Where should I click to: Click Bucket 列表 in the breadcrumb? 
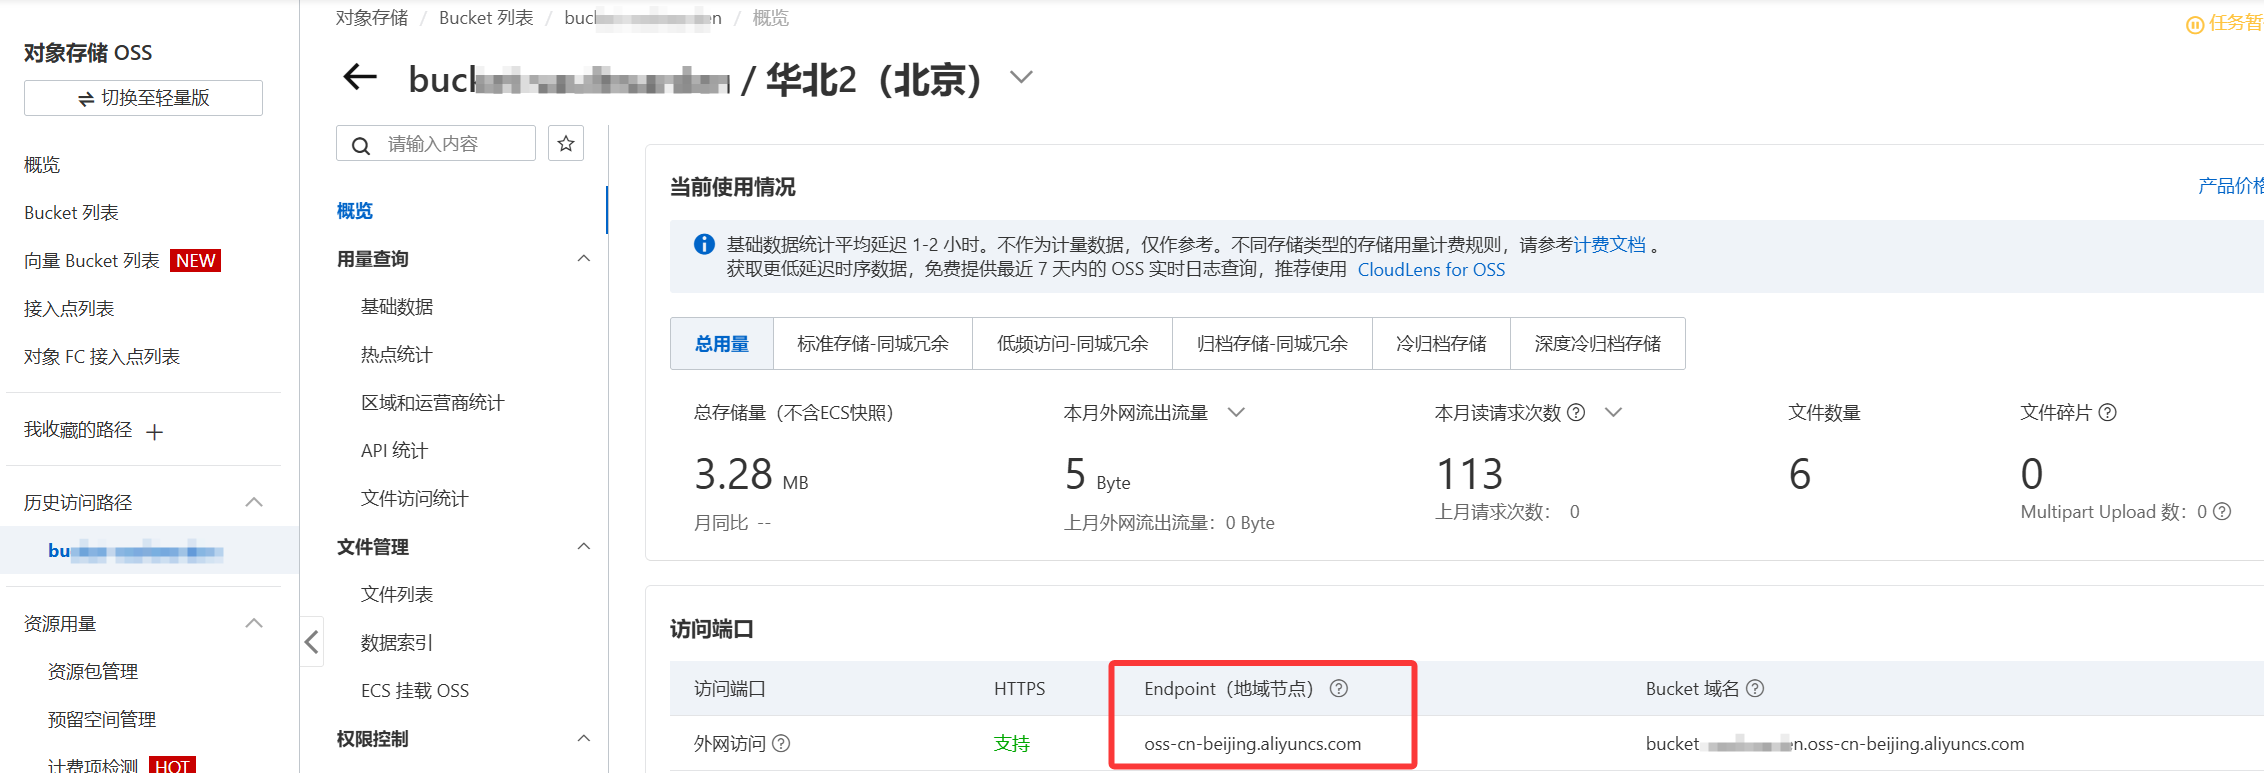click(x=486, y=18)
